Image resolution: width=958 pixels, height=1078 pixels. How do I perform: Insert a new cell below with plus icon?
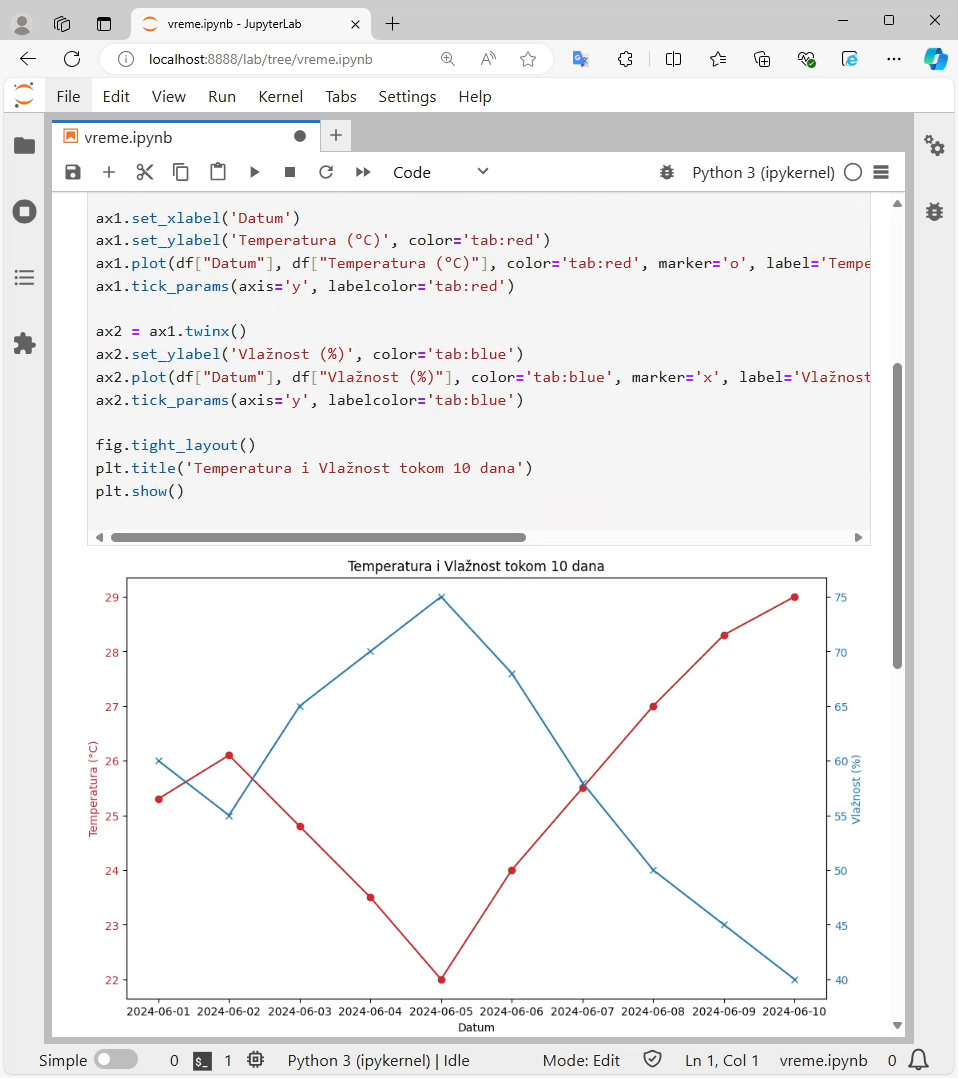click(x=109, y=172)
